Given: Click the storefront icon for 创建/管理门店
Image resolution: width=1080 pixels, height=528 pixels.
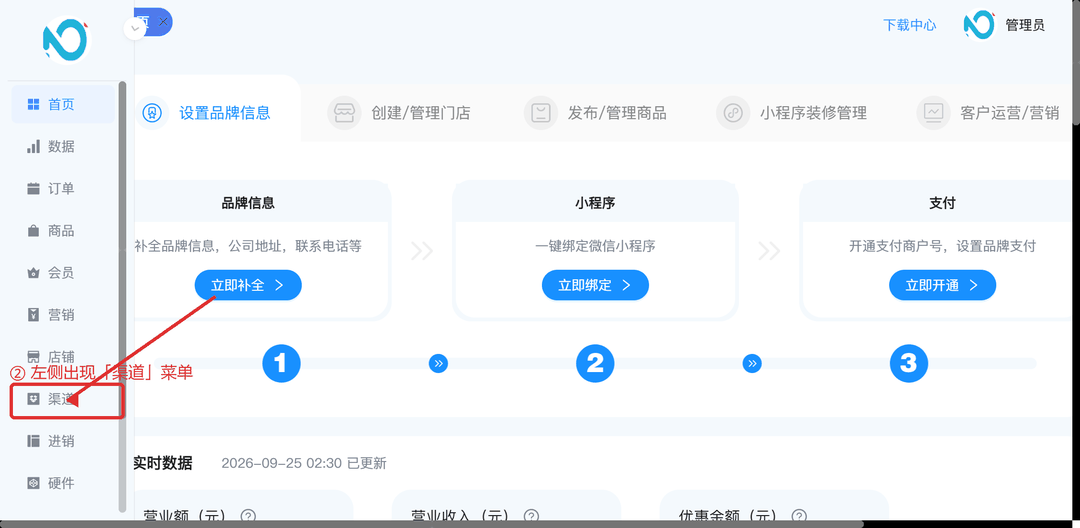Looking at the screenshot, I should [344, 113].
